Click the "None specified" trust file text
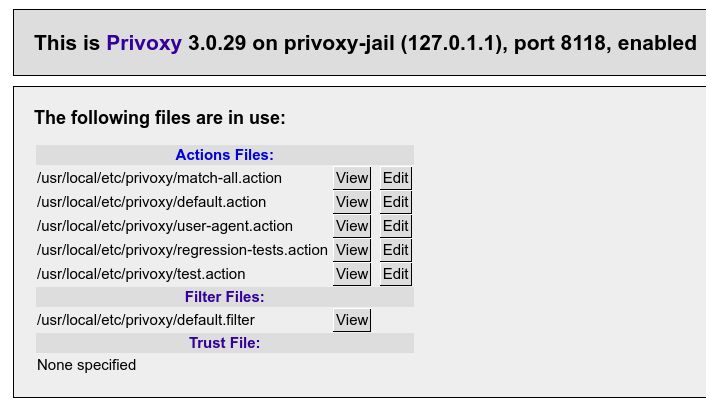Image resolution: width=706 pixels, height=406 pixels. pos(86,365)
